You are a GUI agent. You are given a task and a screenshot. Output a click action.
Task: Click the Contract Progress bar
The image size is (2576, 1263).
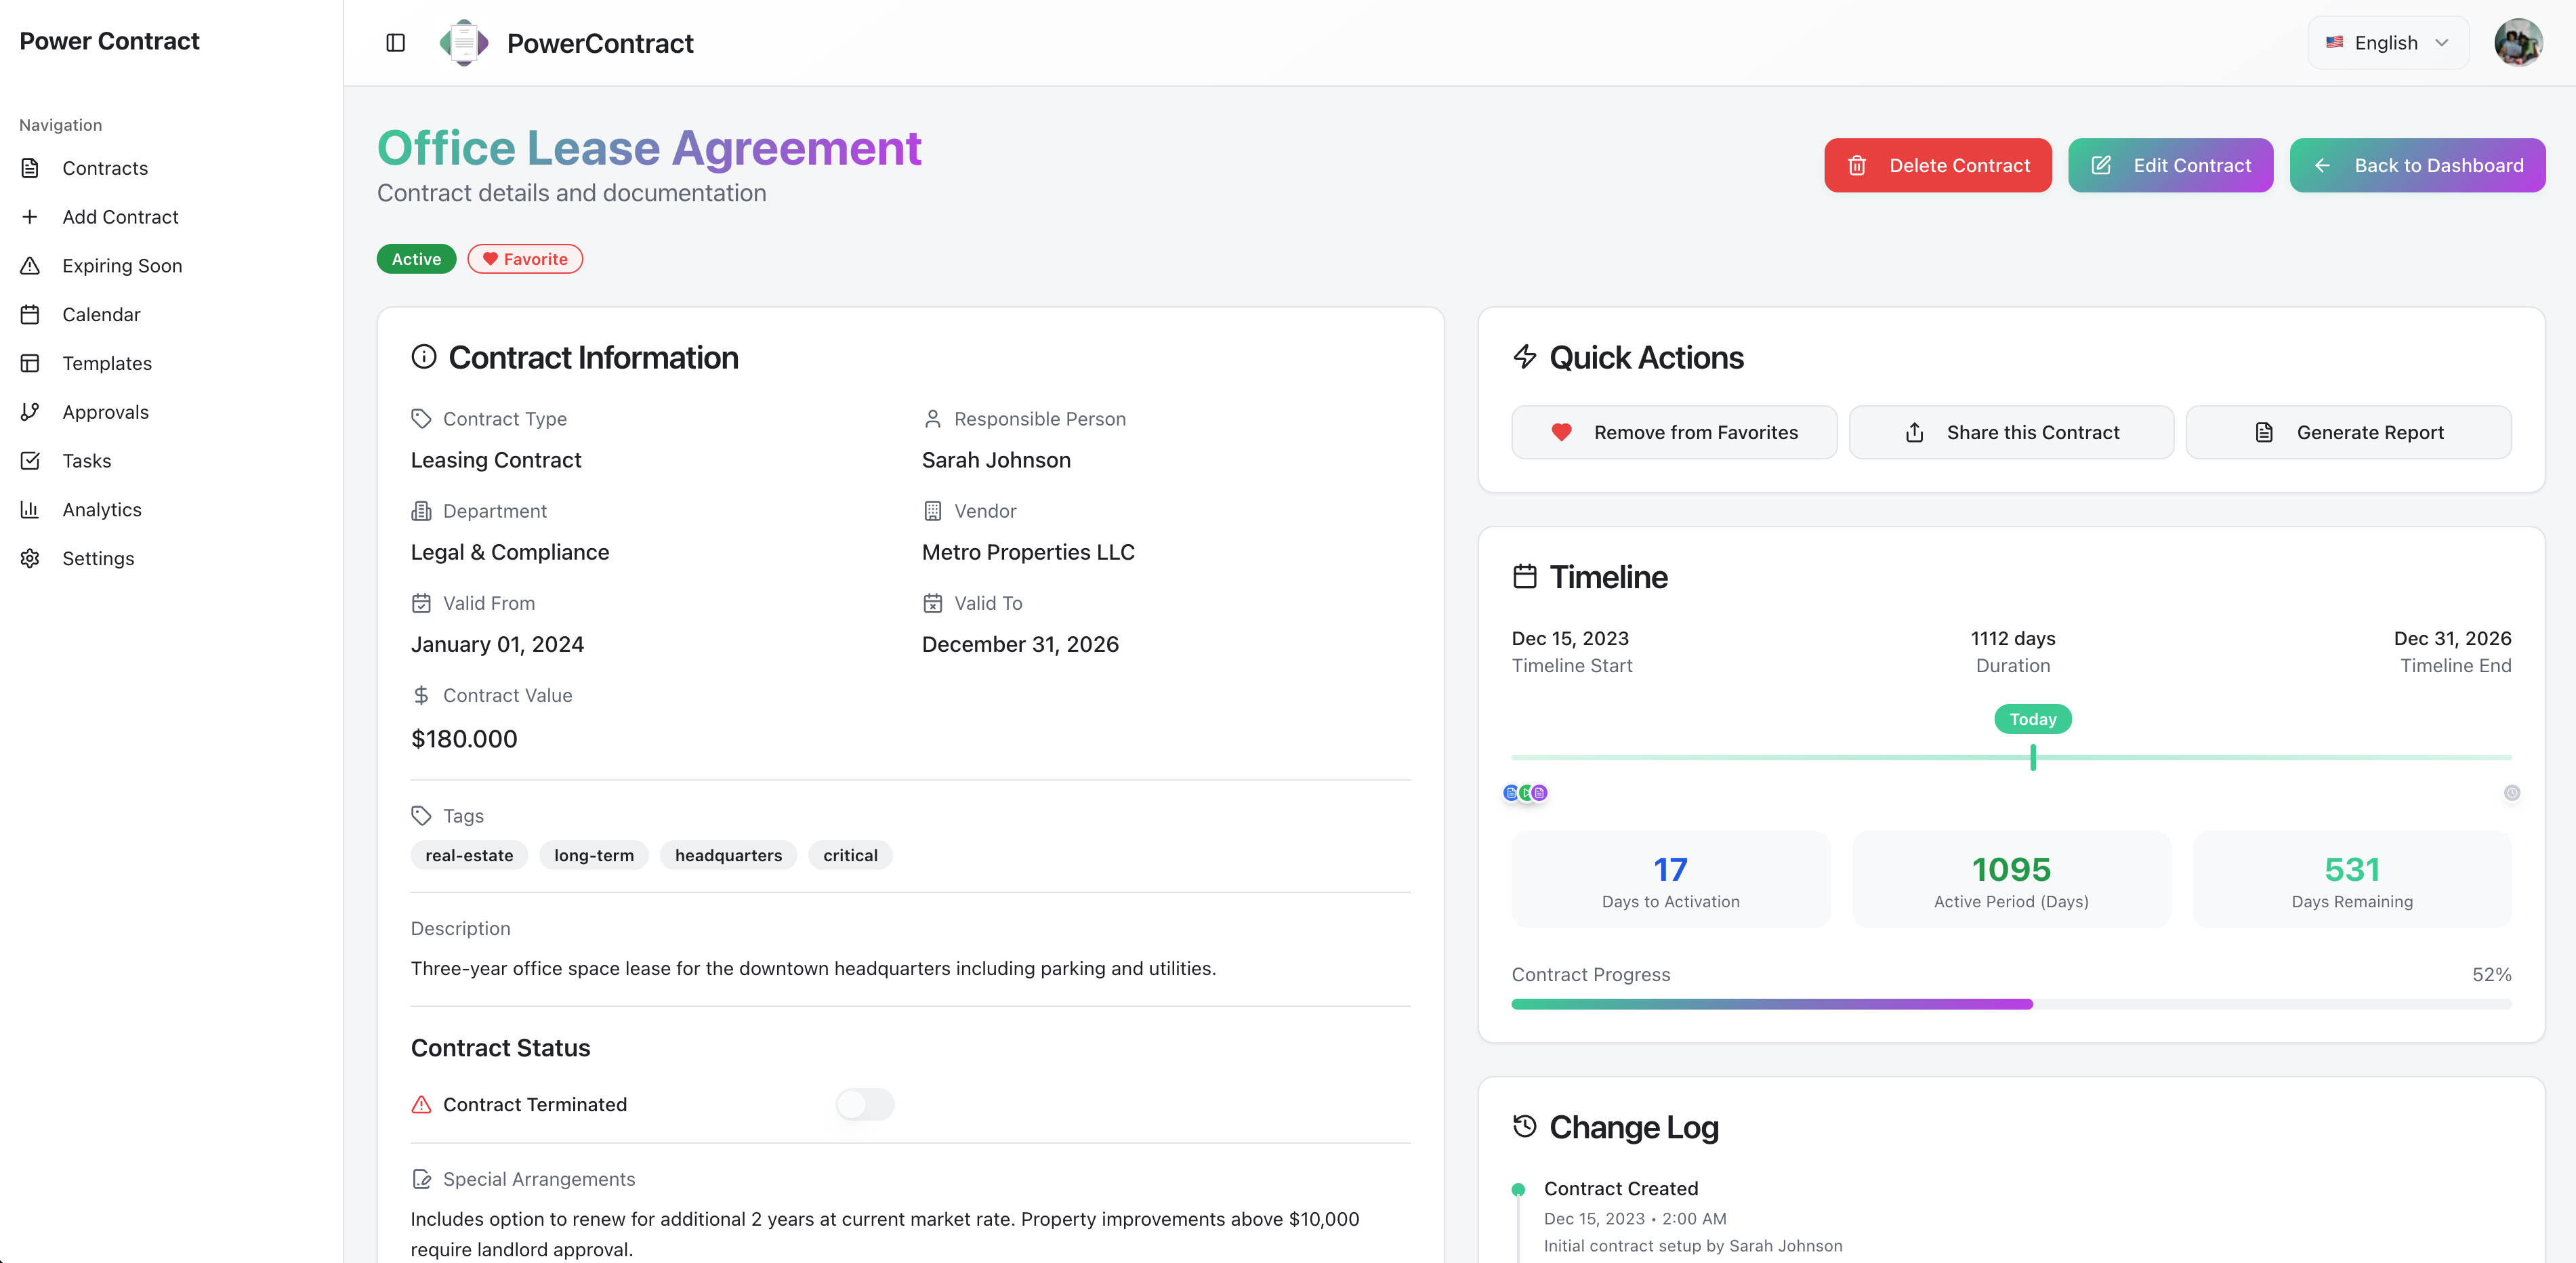pos(2012,1004)
